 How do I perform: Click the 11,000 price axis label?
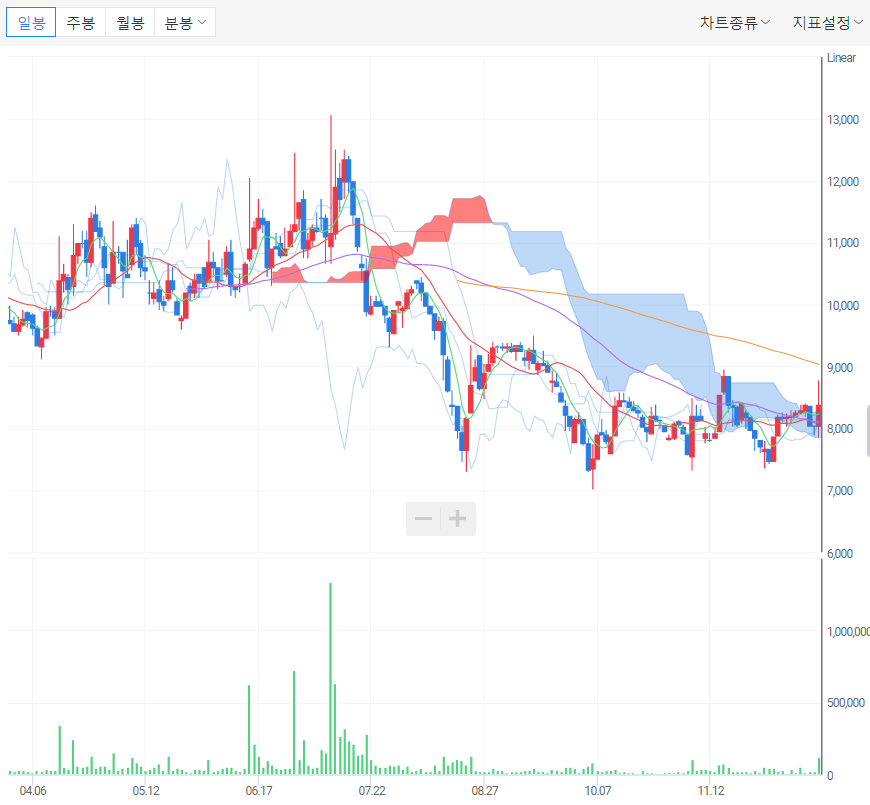point(843,243)
